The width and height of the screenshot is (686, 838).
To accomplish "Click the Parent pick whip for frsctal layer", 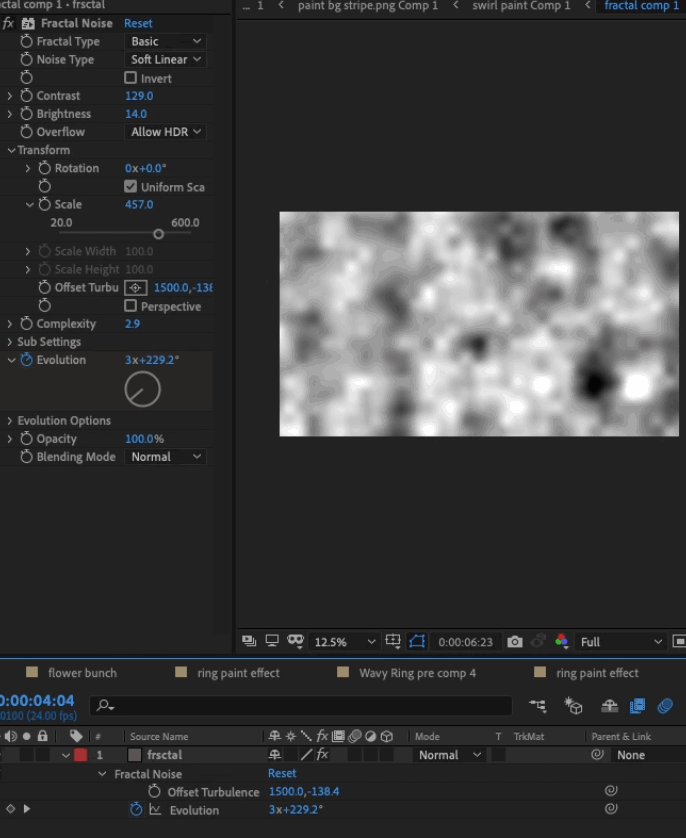I will [x=597, y=755].
